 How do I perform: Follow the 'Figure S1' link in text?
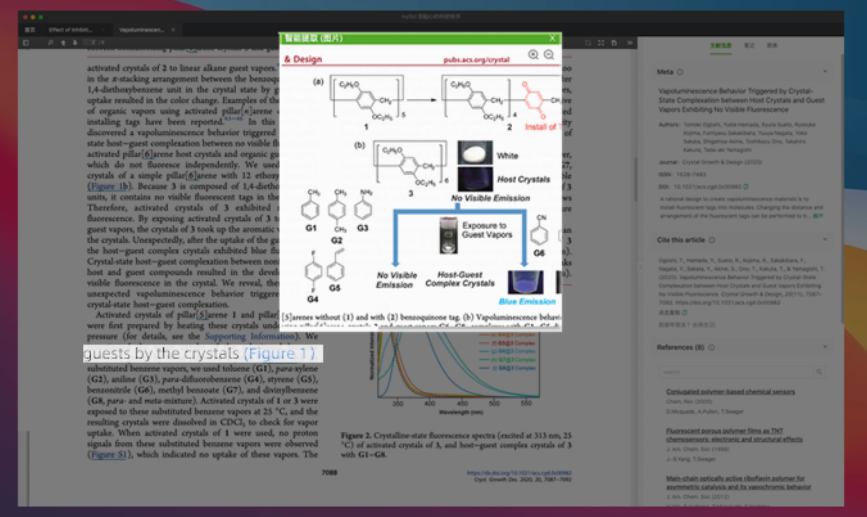click(109, 455)
